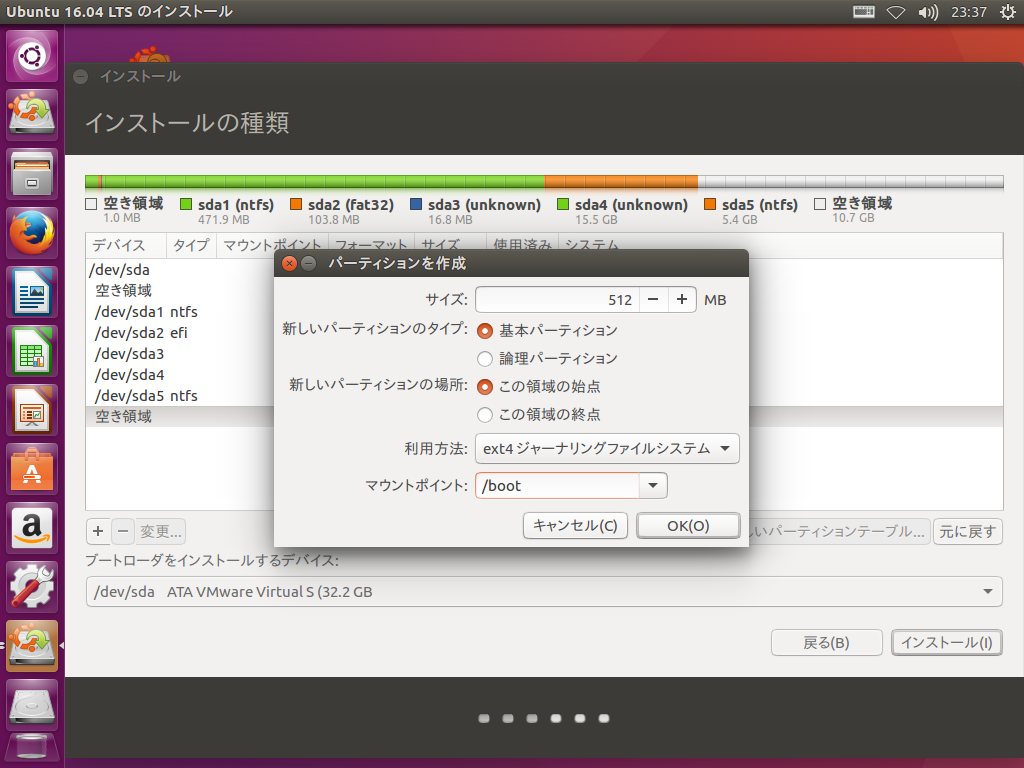1024x768 pixels.
Task: Open the ext4 filesystem usage dropdown
Action: (x=607, y=449)
